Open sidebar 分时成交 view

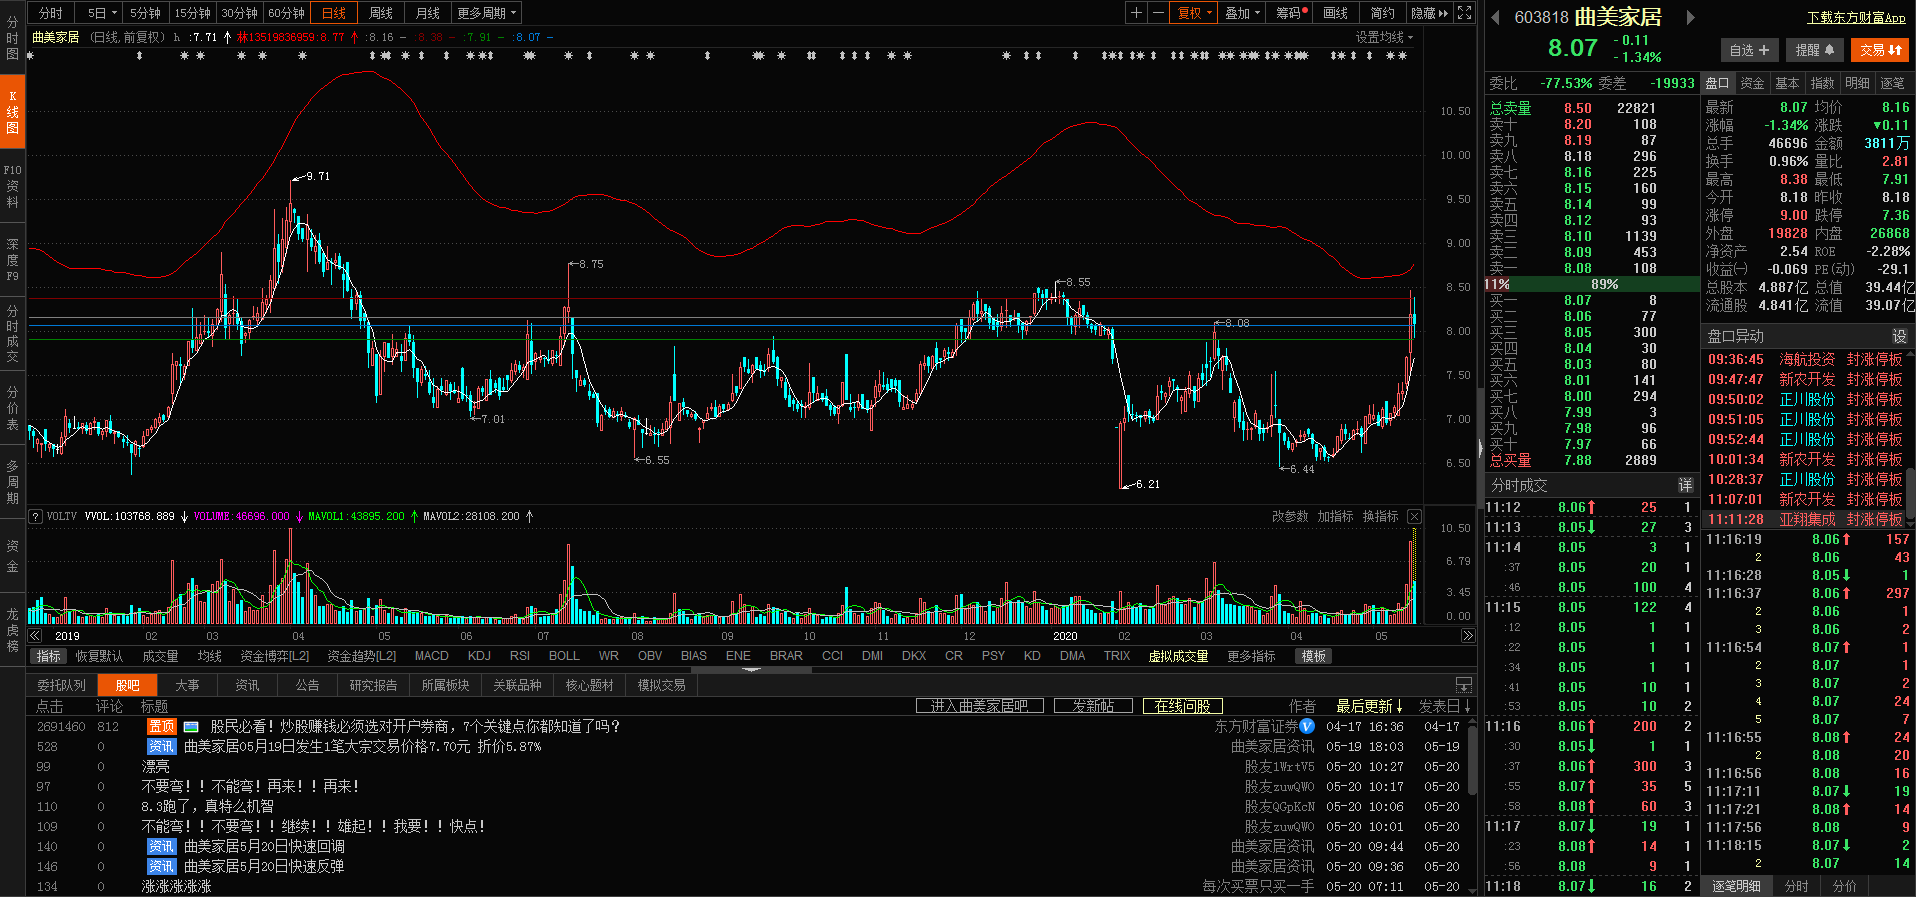pyautogui.click(x=12, y=333)
